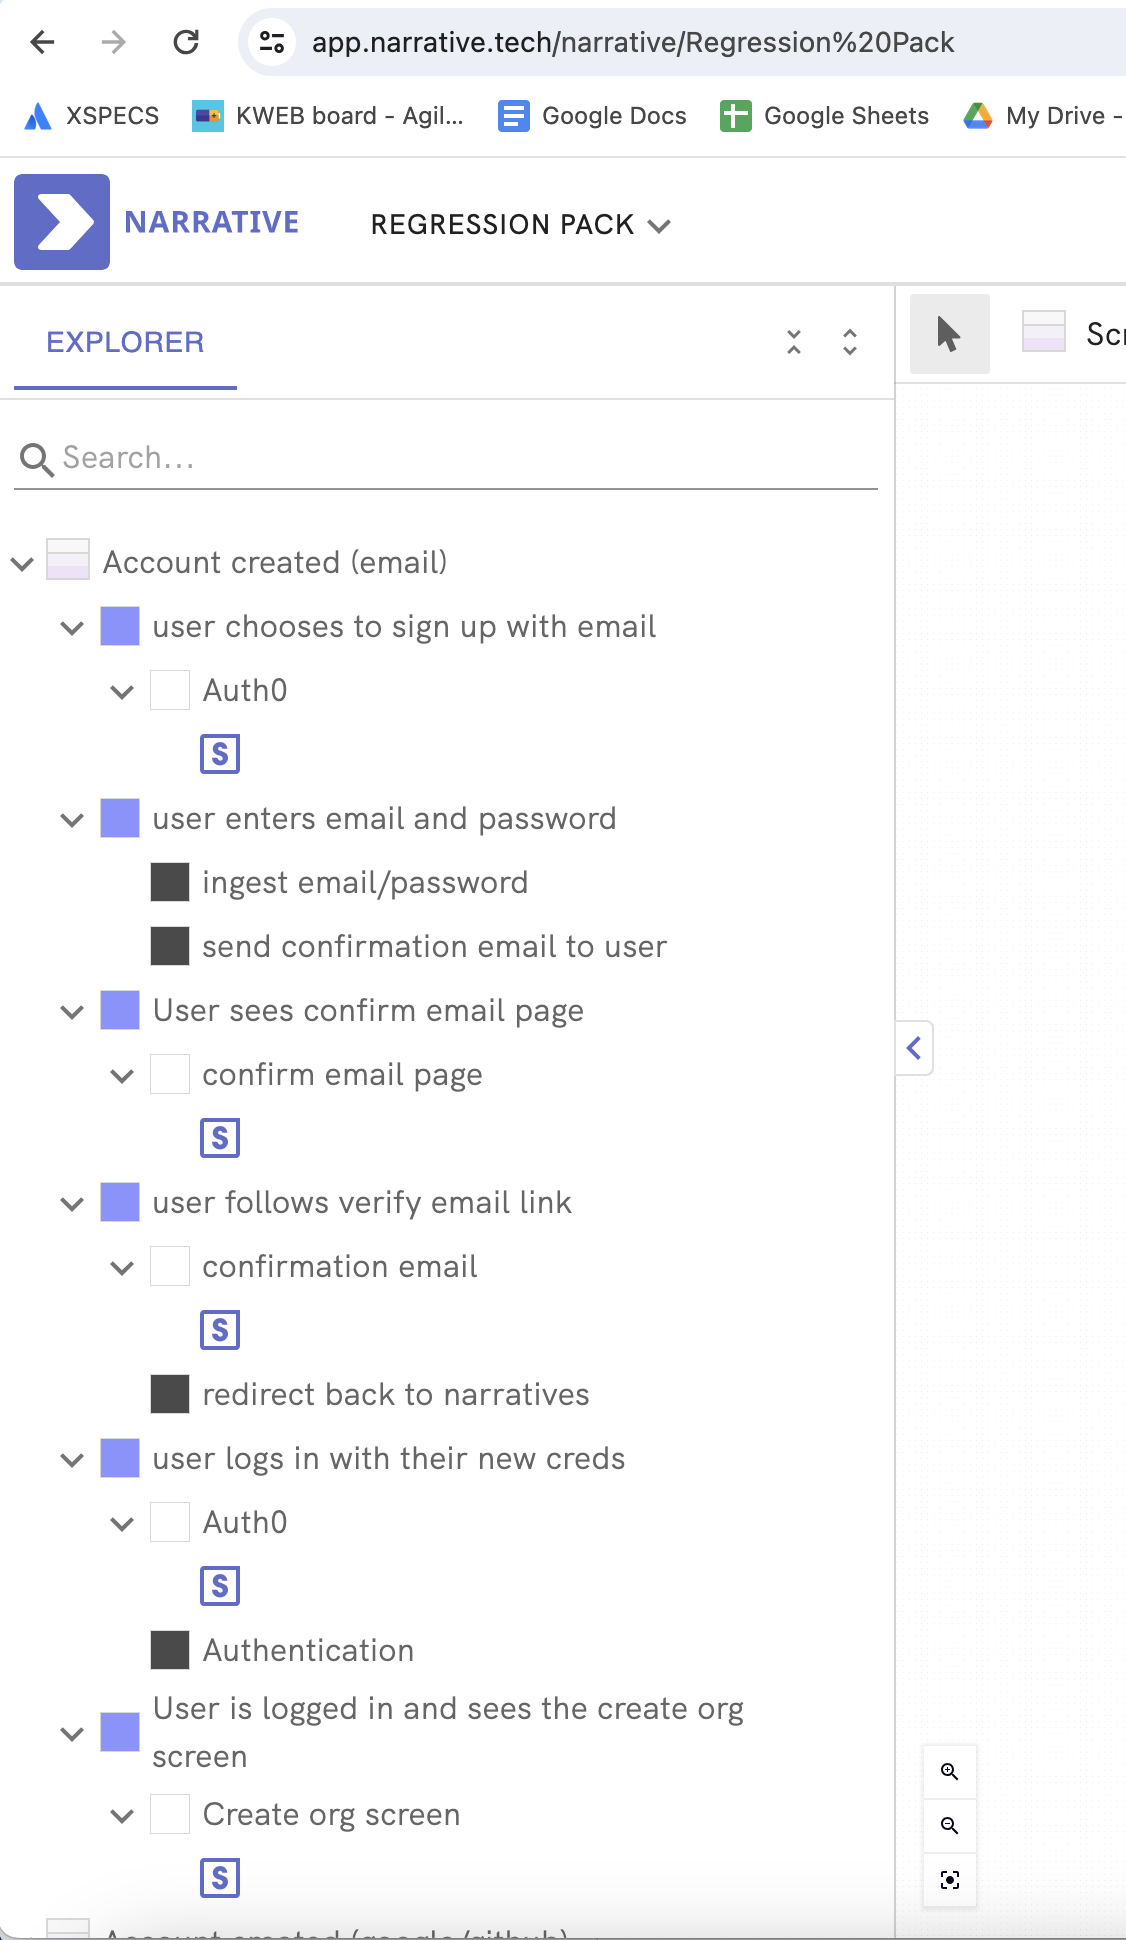The width and height of the screenshot is (1126, 1940).
Task: Open the My Drive bookmark
Action: point(1044,116)
